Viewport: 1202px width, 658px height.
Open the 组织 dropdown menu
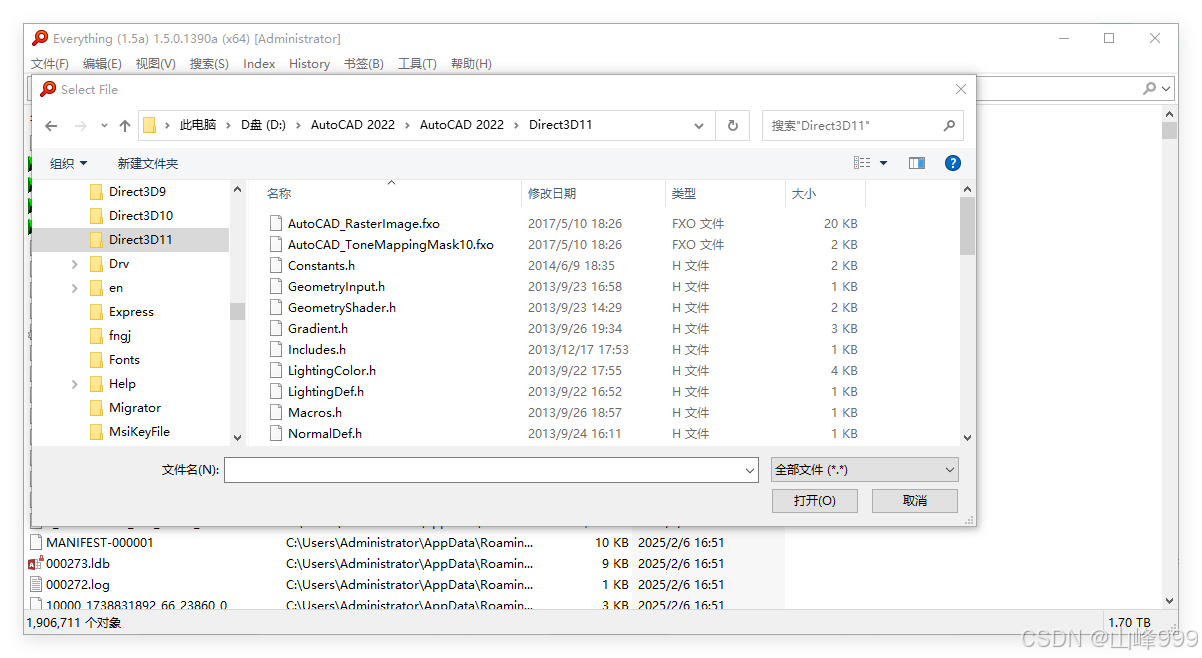point(69,163)
